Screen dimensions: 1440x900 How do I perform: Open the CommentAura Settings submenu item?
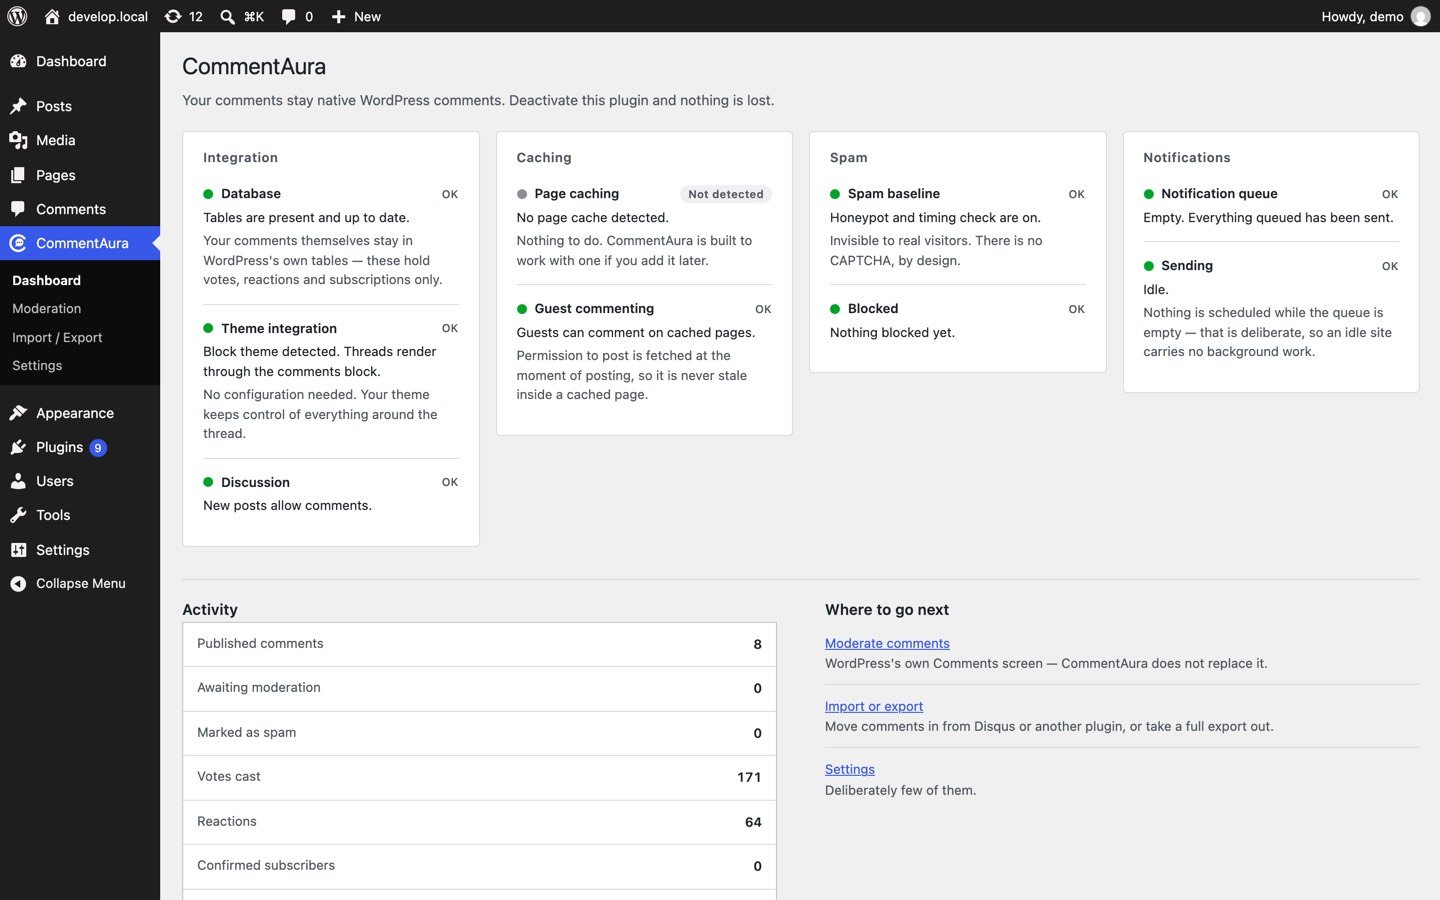click(37, 366)
